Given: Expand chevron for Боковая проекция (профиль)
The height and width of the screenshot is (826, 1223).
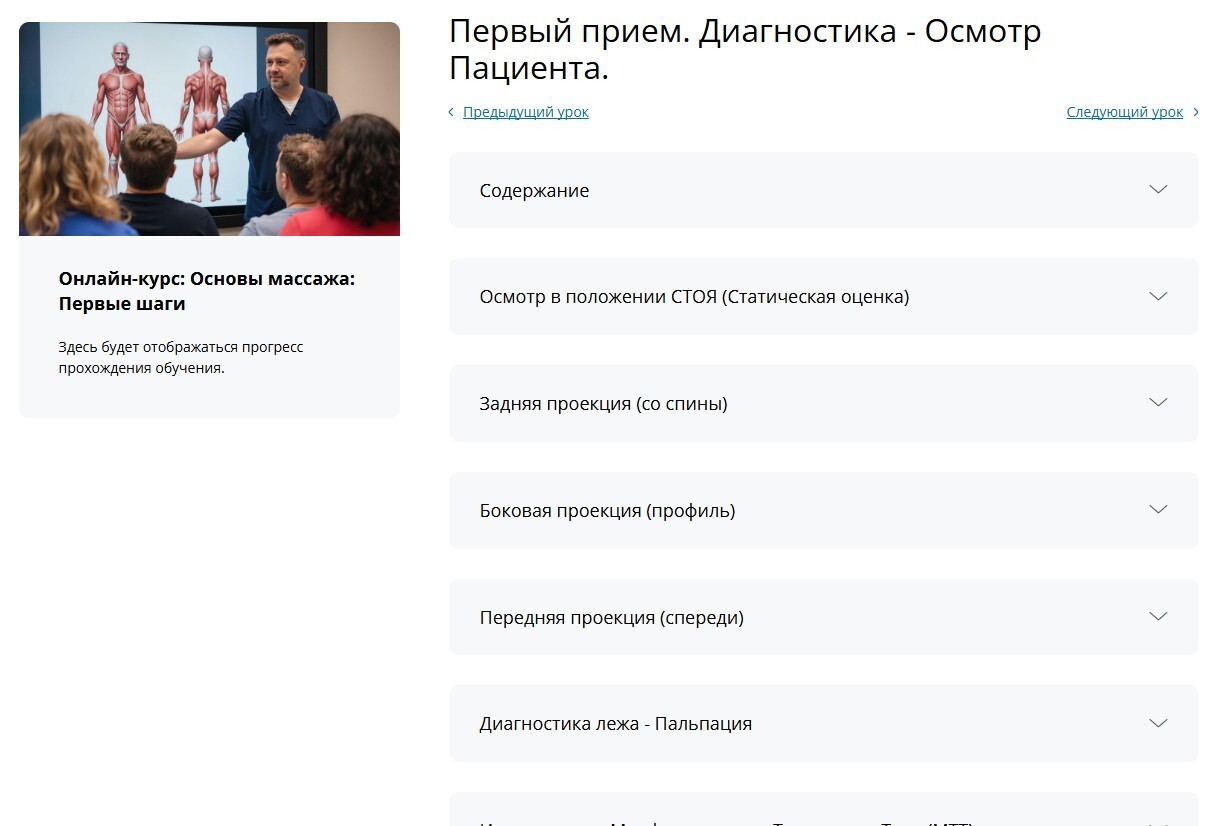Looking at the screenshot, I should pos(1158,509).
